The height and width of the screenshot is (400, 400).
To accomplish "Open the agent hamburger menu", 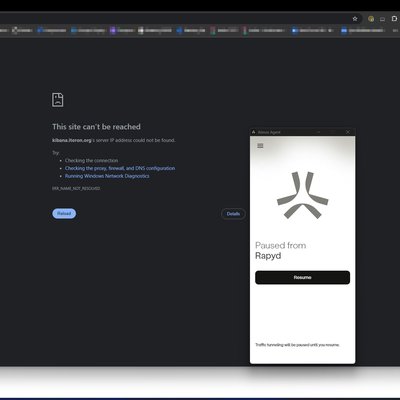I will (260, 146).
